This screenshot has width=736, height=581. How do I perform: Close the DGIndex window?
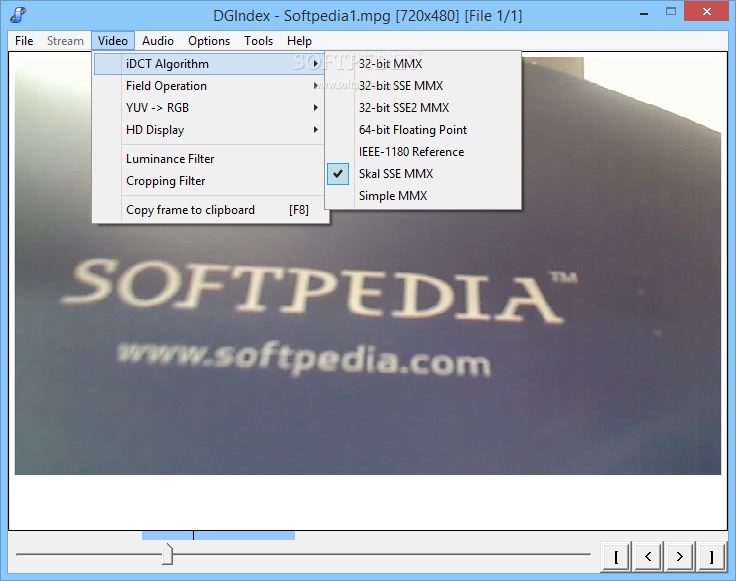706,12
